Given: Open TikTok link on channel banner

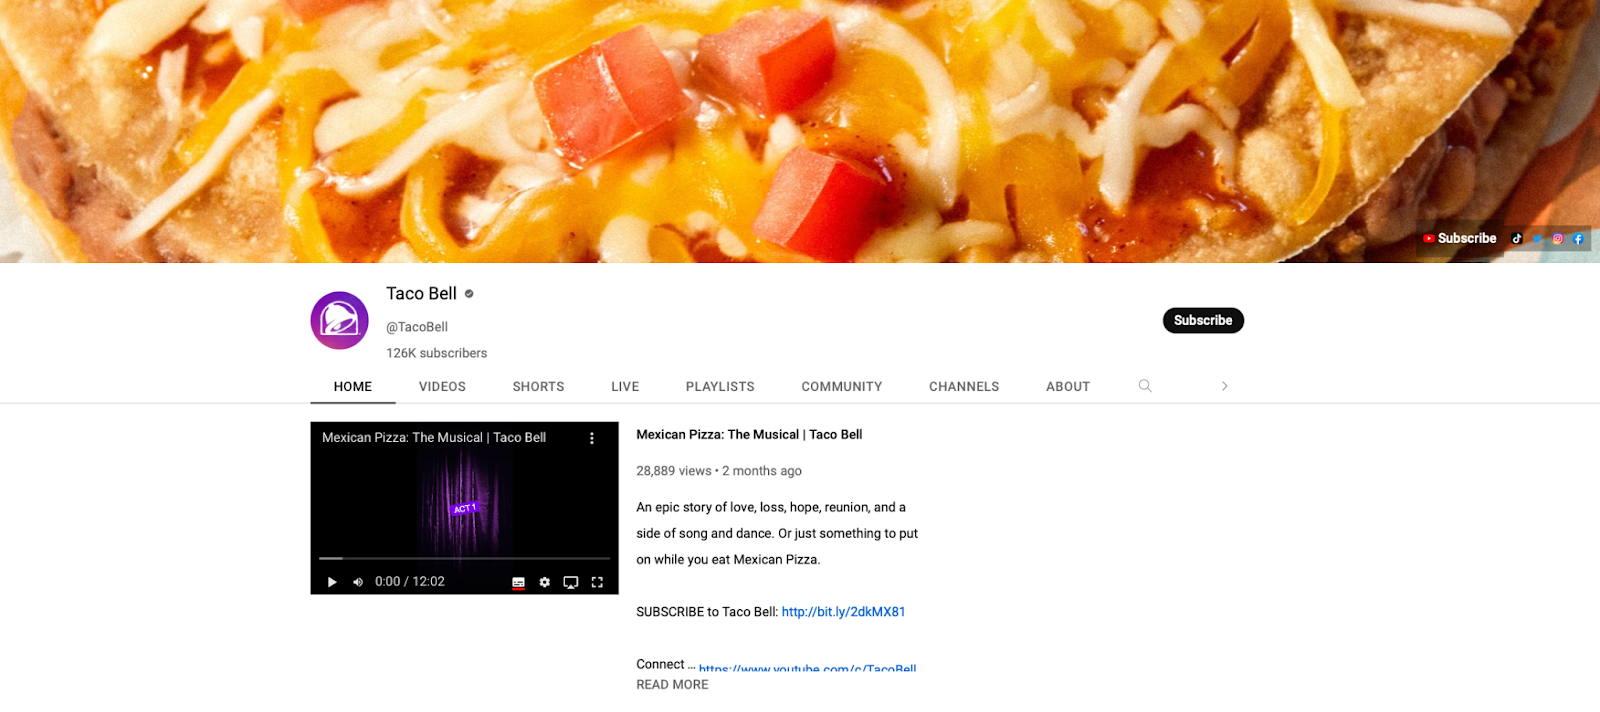Looking at the screenshot, I should (x=1517, y=239).
